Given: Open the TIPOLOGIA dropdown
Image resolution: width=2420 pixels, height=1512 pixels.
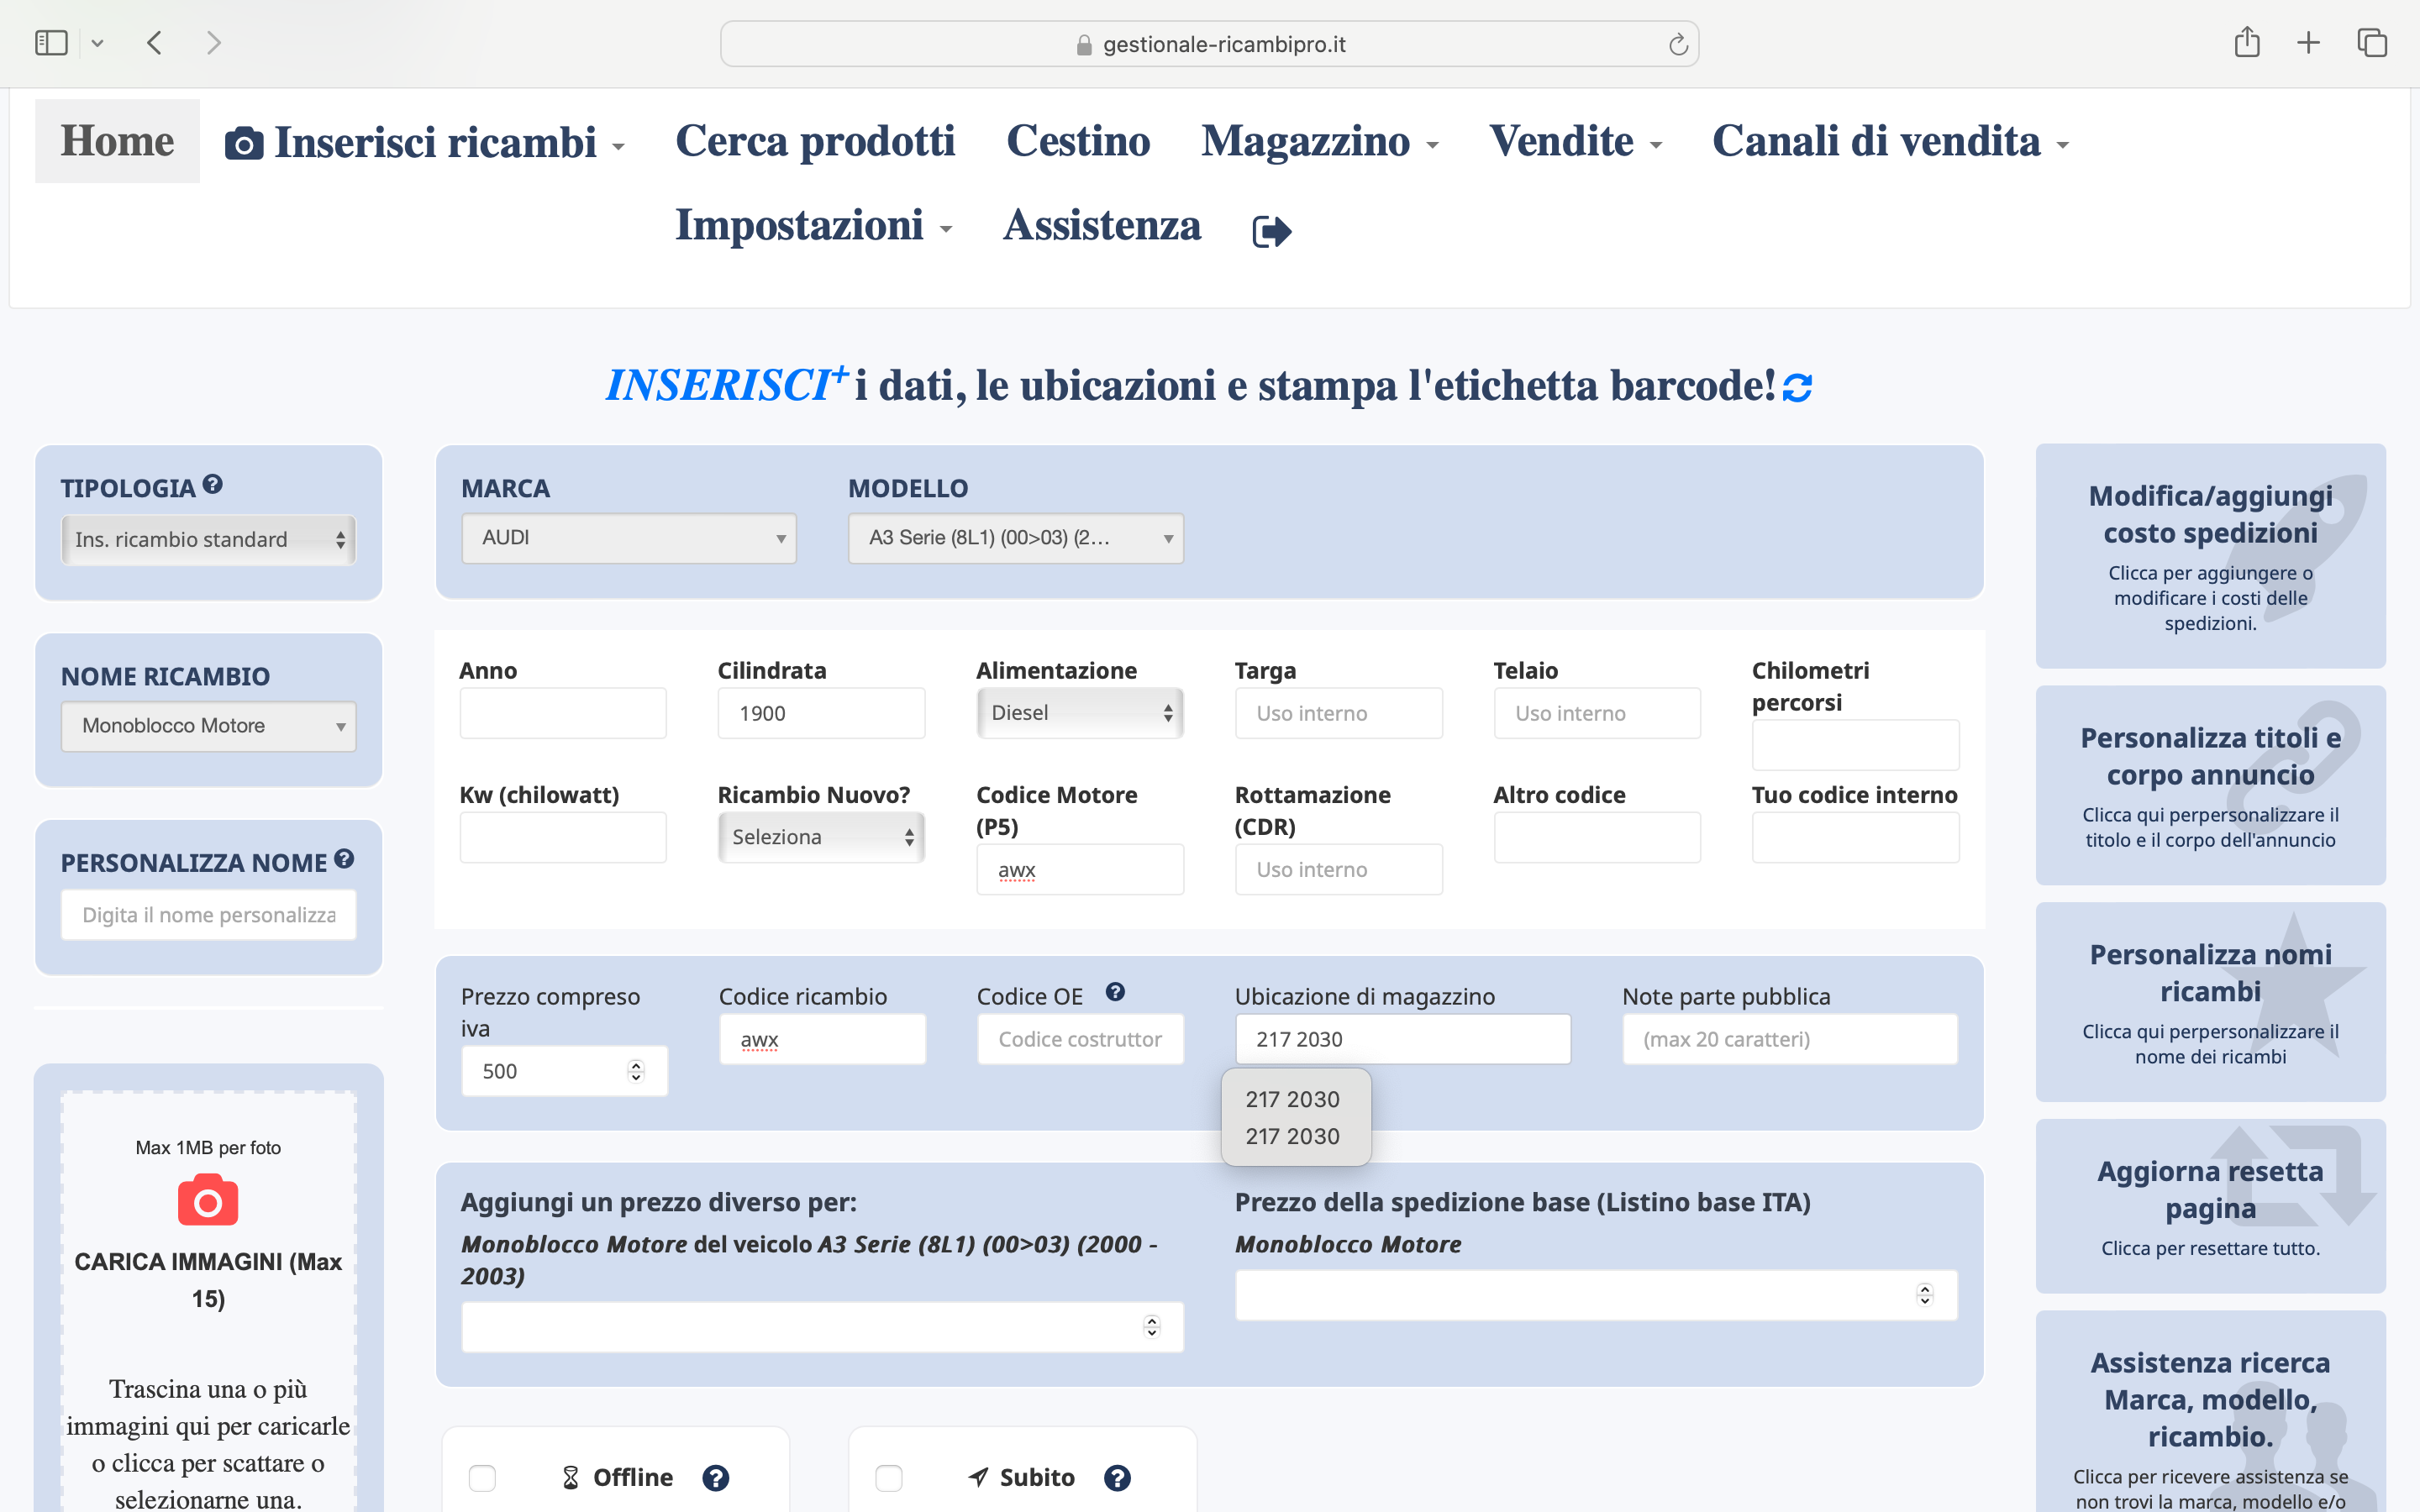Looking at the screenshot, I should (208, 540).
